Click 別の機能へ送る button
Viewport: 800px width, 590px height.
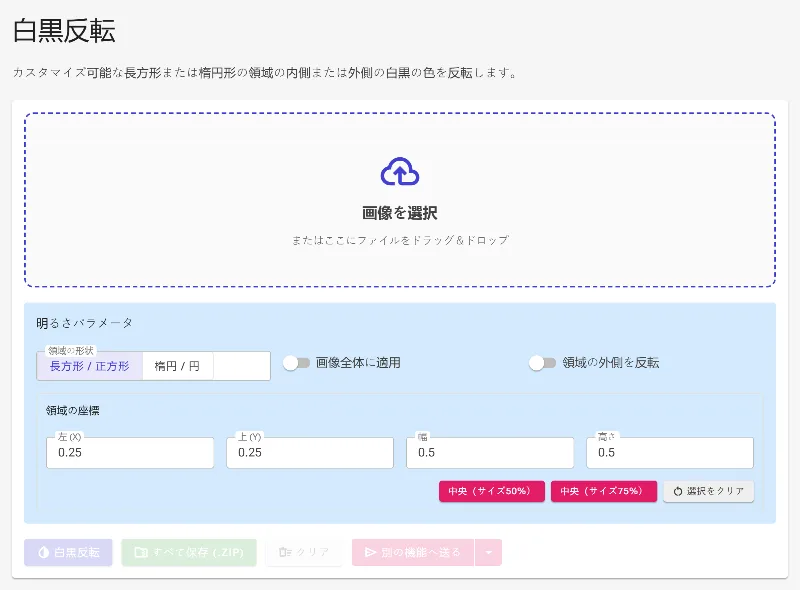(413, 552)
